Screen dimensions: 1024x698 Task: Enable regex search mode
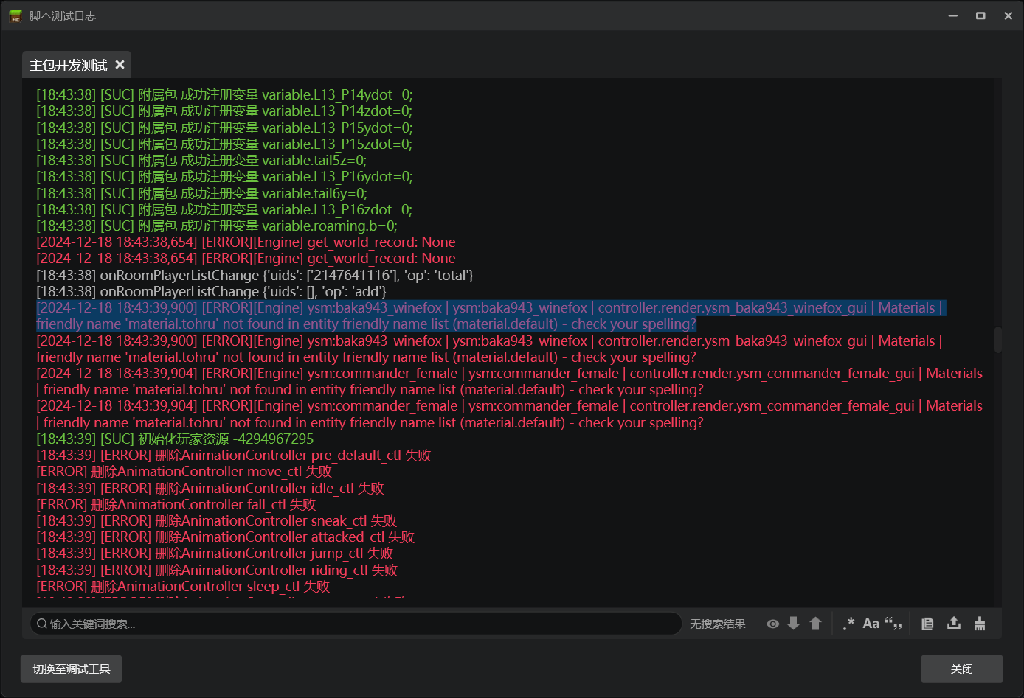pos(849,624)
